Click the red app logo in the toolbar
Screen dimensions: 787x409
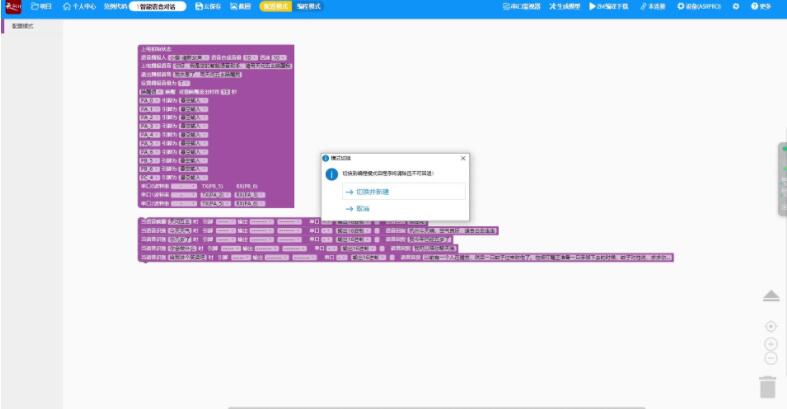point(13,7)
